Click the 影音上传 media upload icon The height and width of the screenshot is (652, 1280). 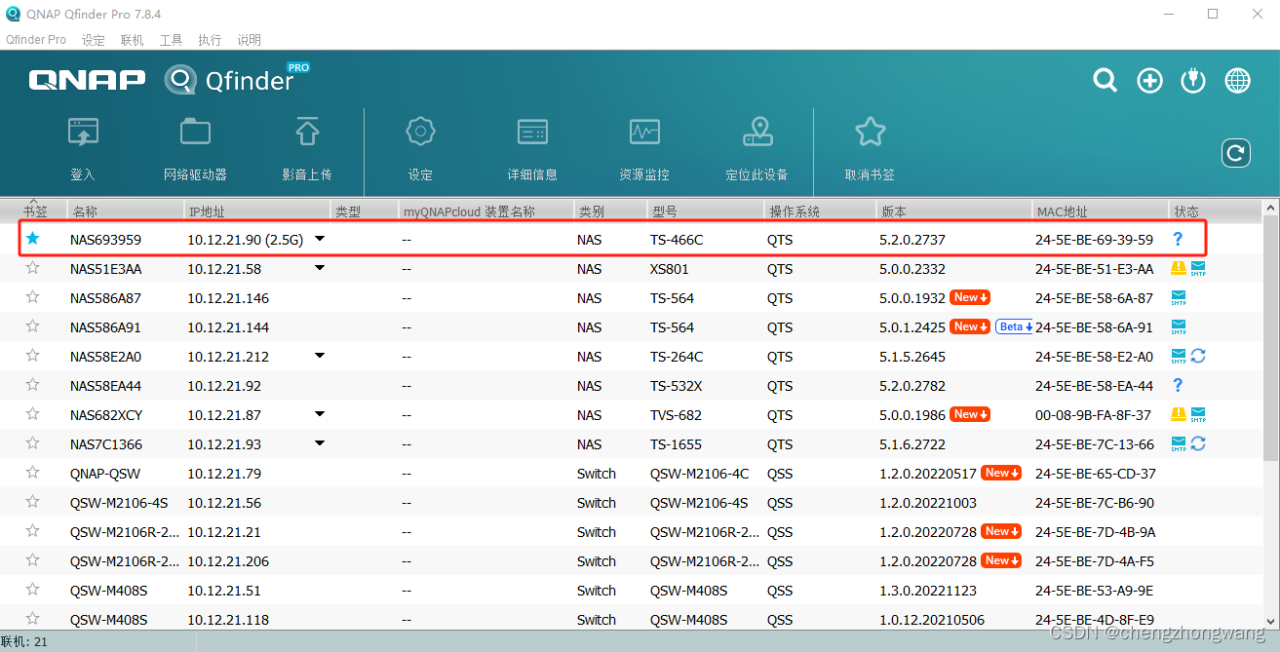point(307,134)
